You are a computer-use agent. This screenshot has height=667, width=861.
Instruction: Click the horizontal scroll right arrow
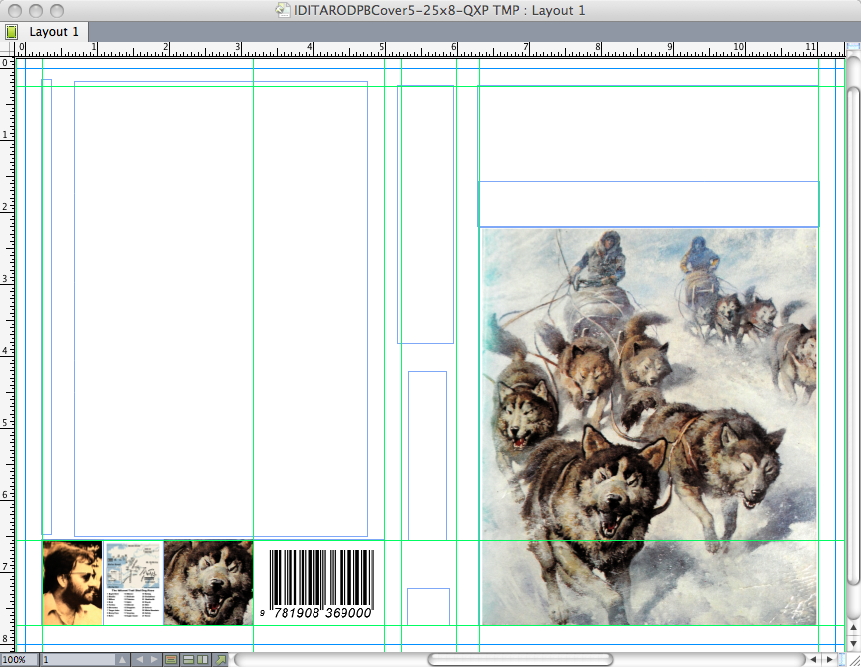tap(830, 659)
